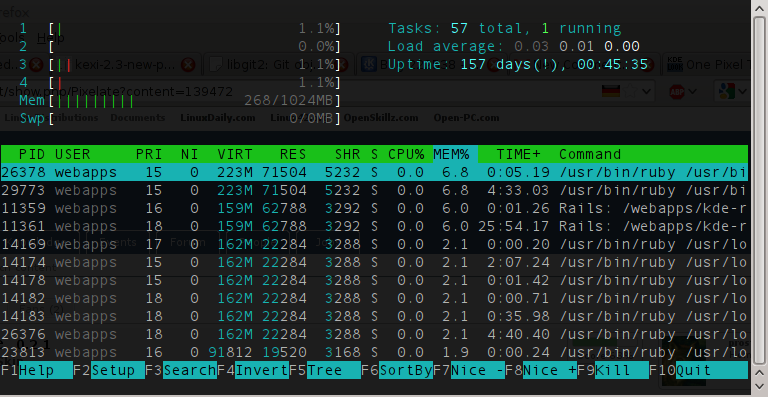Activate the F3 Search button

[181, 370]
